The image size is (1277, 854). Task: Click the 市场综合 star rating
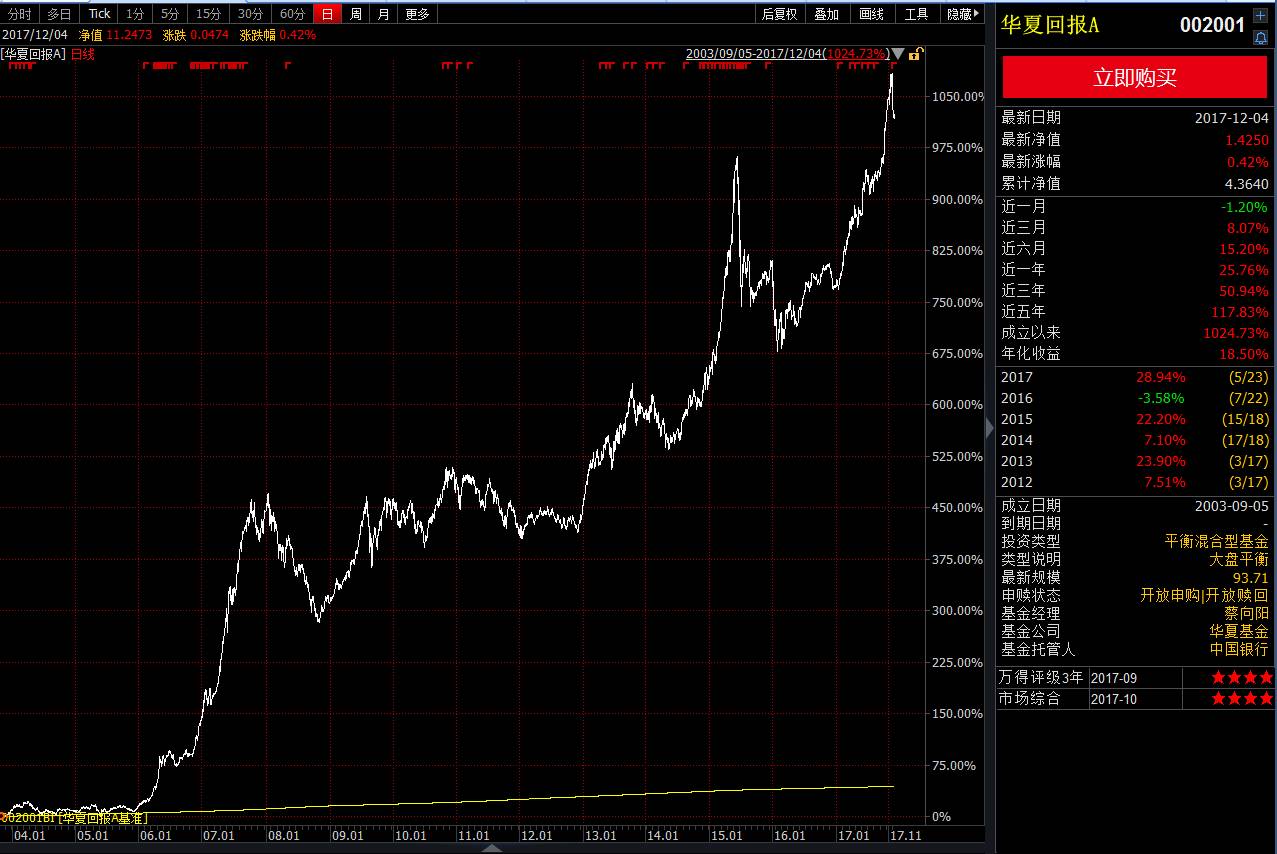click(x=1242, y=699)
